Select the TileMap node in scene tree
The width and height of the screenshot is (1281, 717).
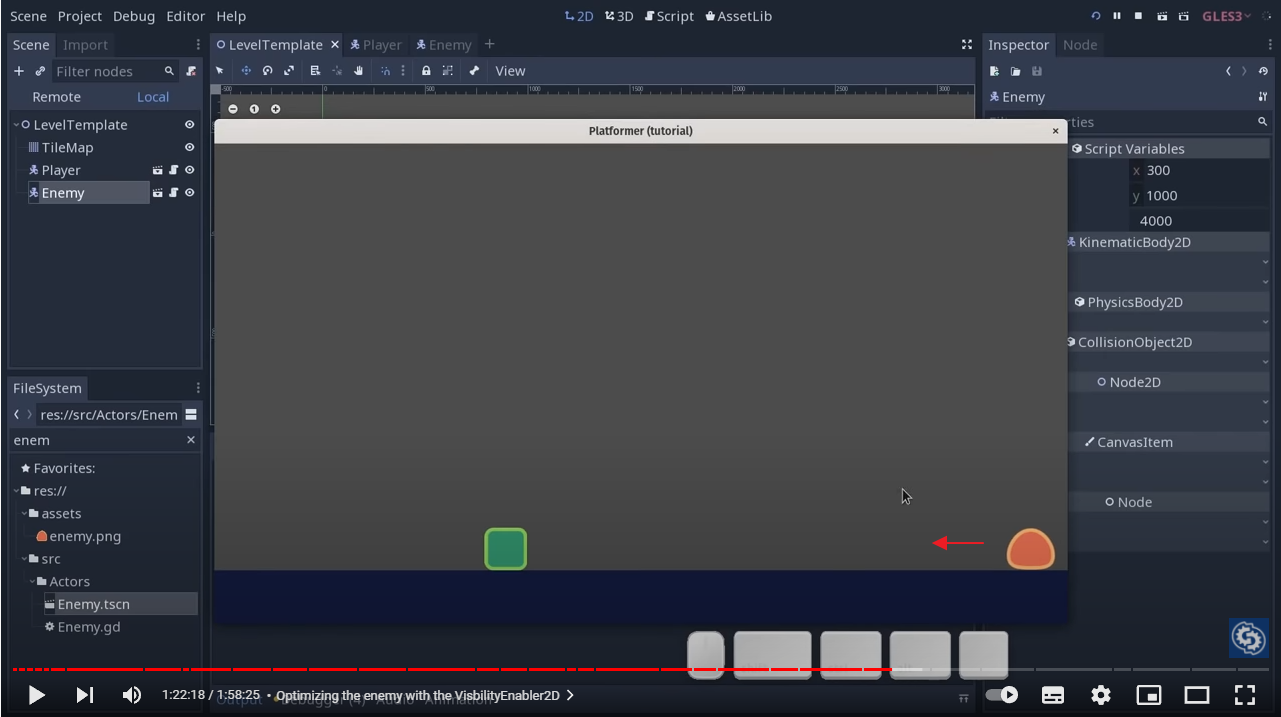67,147
